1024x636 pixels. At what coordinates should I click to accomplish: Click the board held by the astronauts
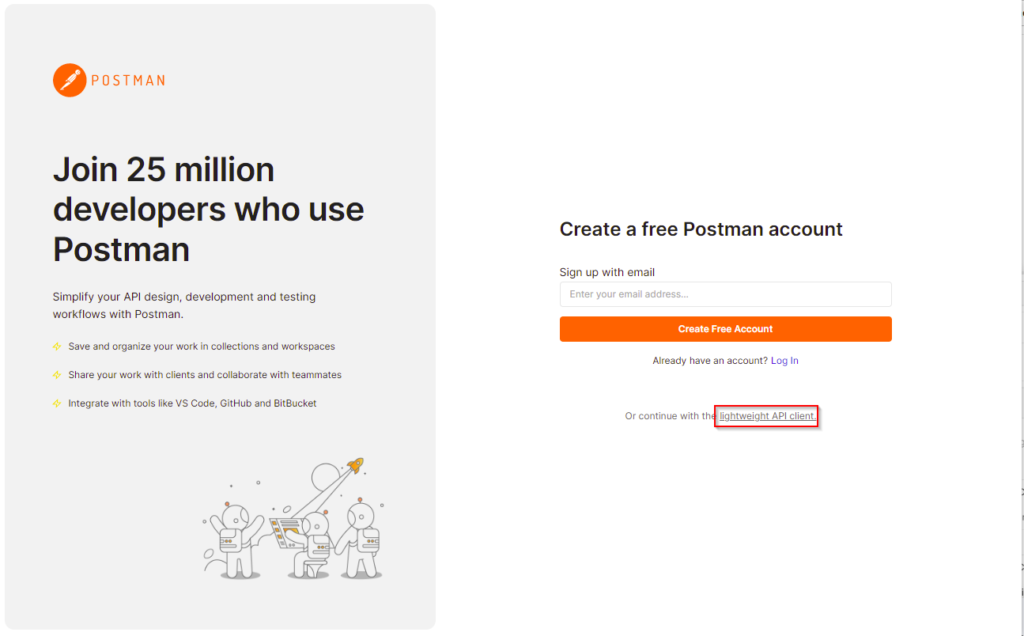pos(286,532)
